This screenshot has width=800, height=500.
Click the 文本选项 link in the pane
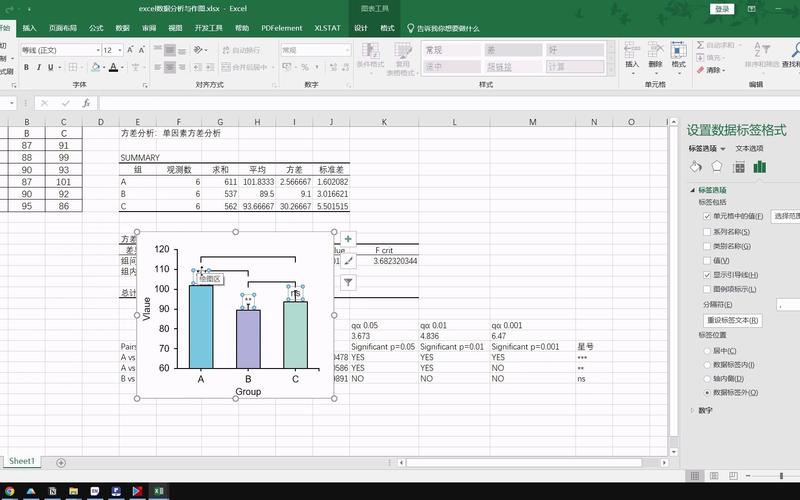[749, 148]
